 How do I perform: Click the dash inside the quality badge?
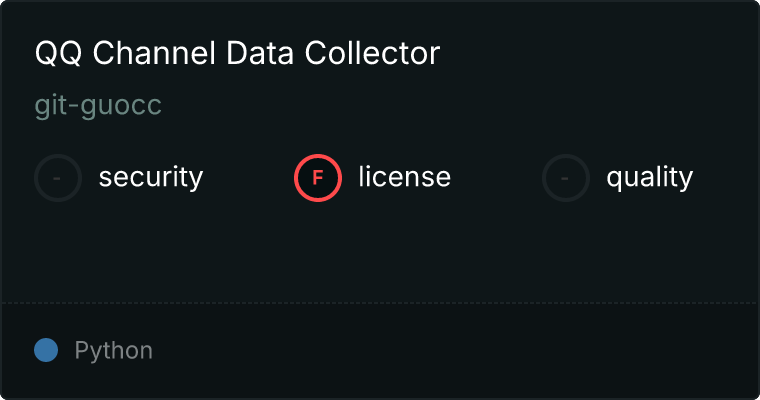pos(566,178)
